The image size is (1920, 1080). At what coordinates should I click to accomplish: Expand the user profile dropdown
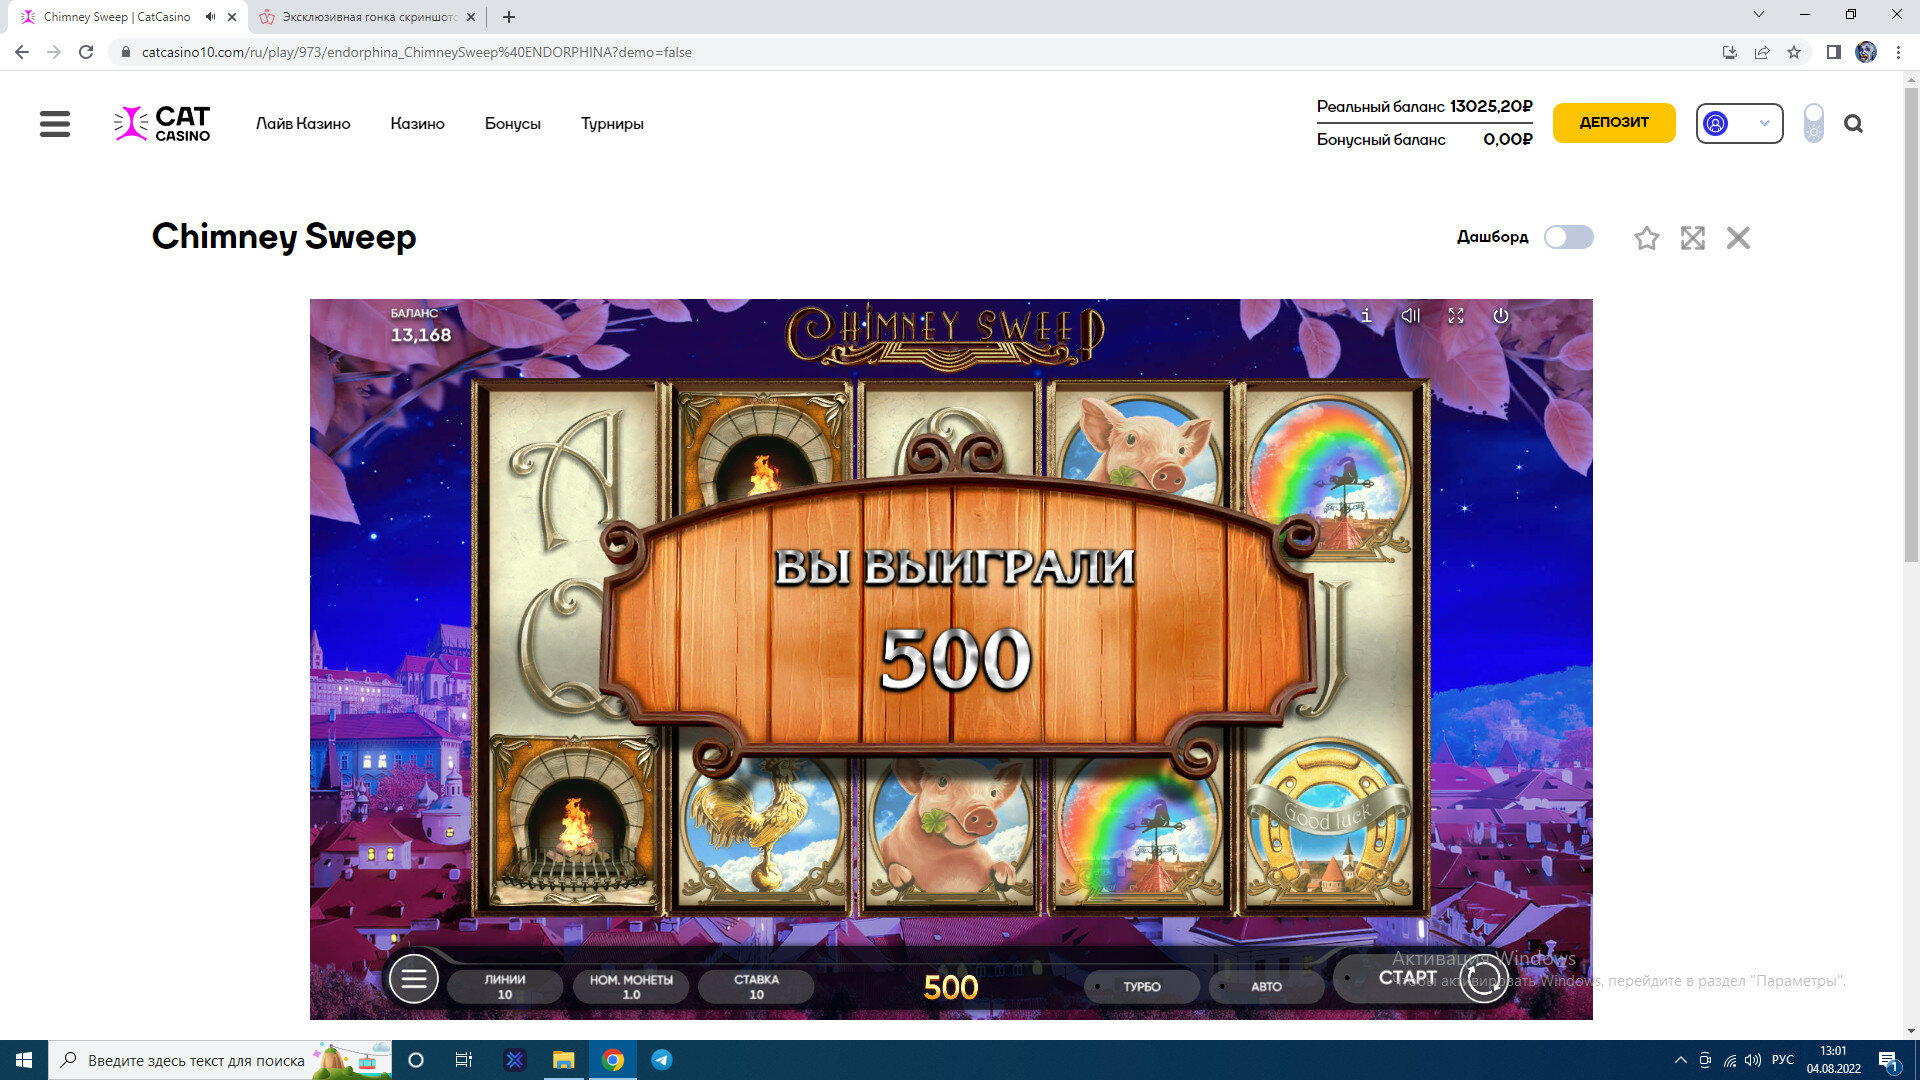tap(1739, 124)
